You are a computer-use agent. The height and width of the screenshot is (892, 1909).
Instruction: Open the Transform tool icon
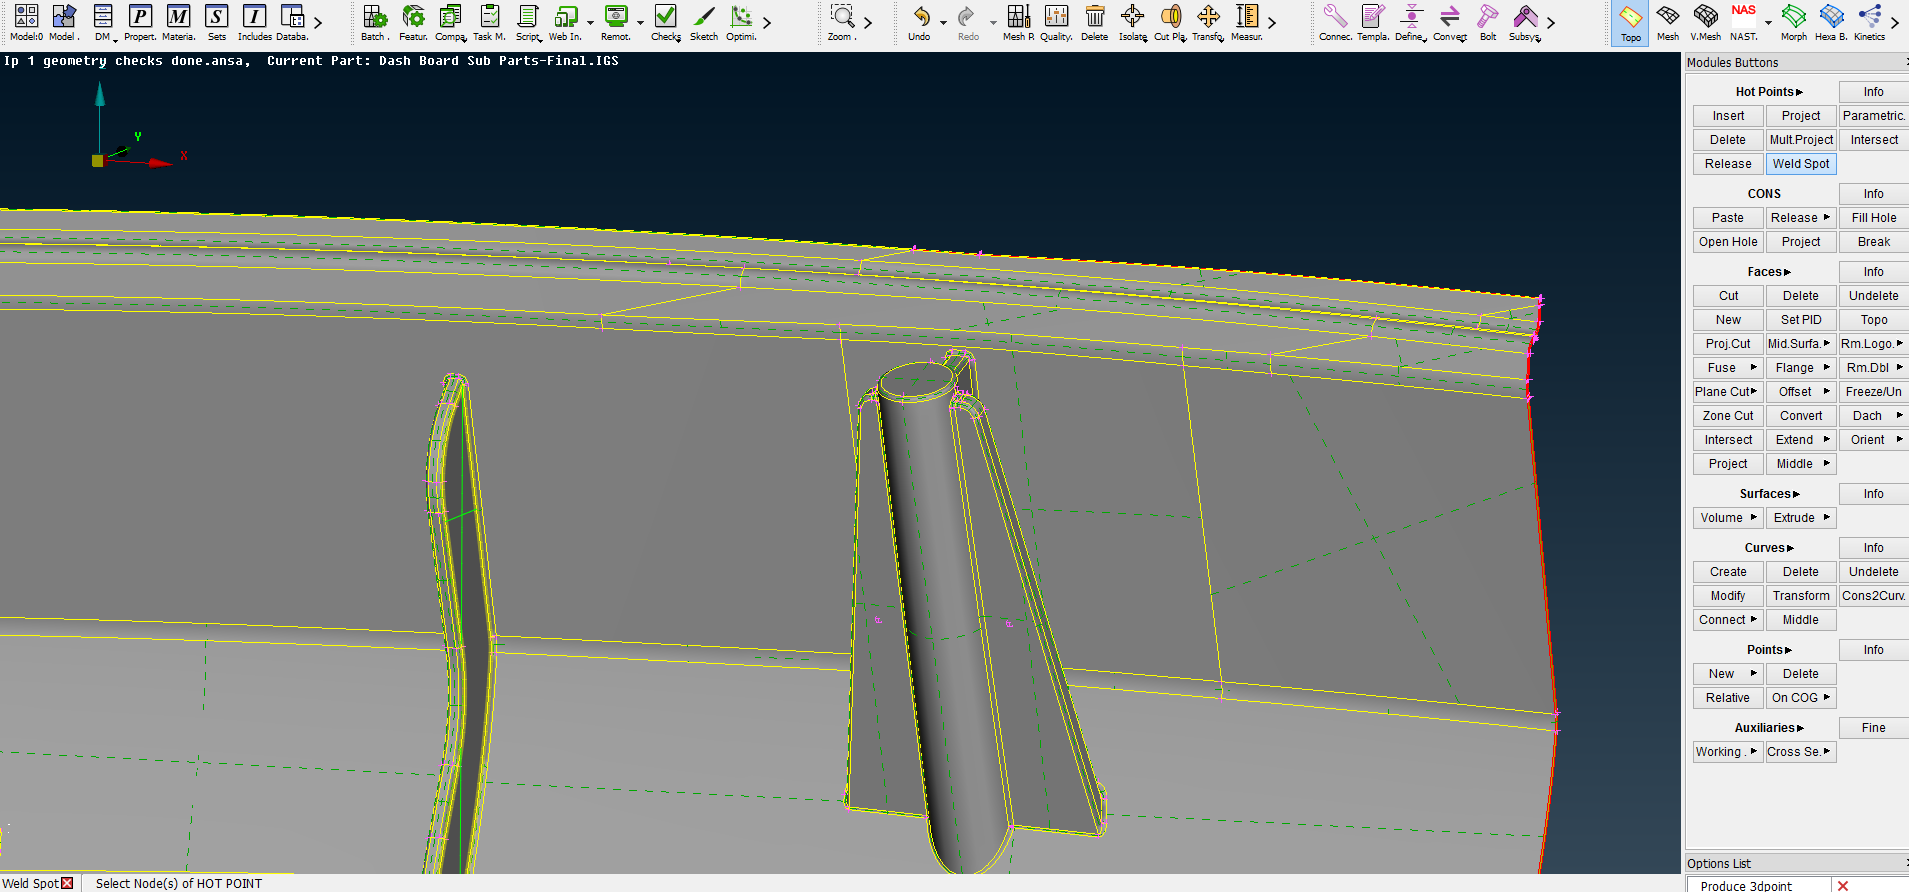click(1208, 22)
